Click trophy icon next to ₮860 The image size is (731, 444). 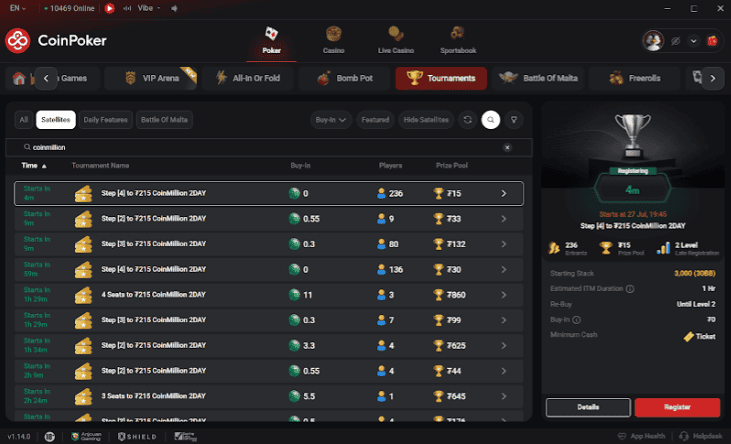point(439,295)
